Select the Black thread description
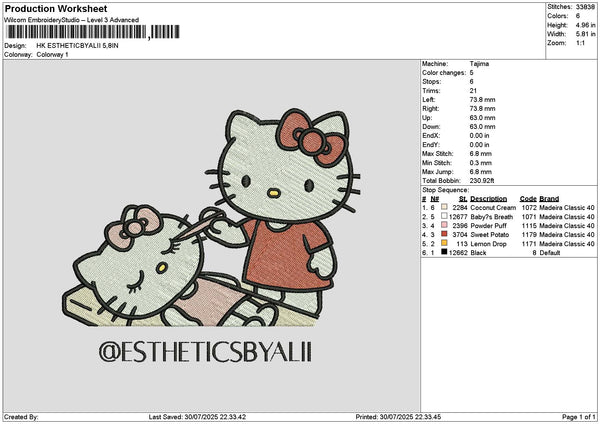The image size is (600, 424). pos(478,253)
